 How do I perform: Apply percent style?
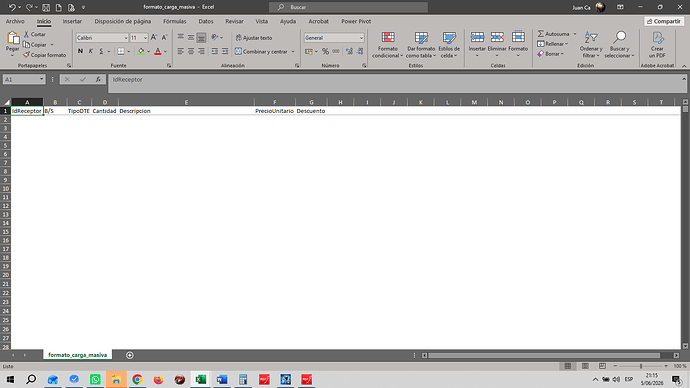325,51
